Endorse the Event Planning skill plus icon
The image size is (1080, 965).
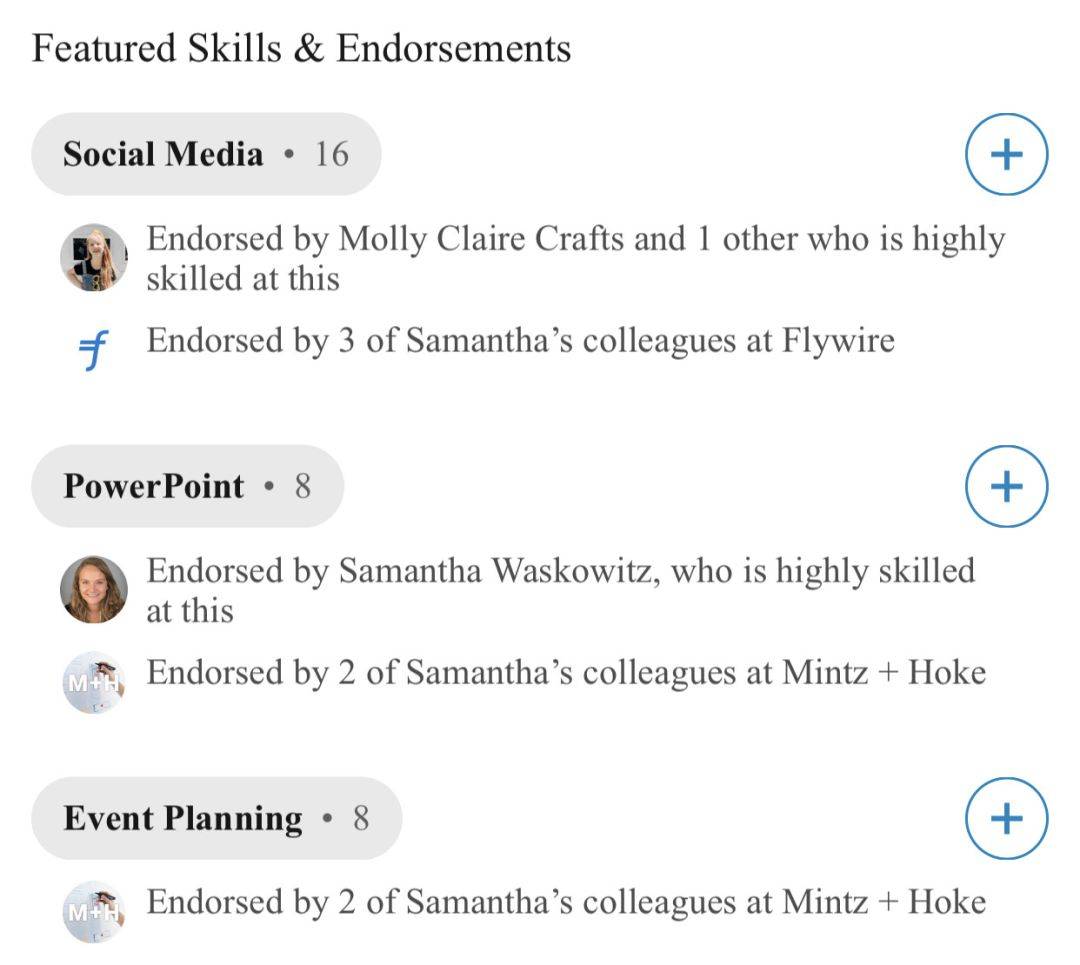(1006, 818)
